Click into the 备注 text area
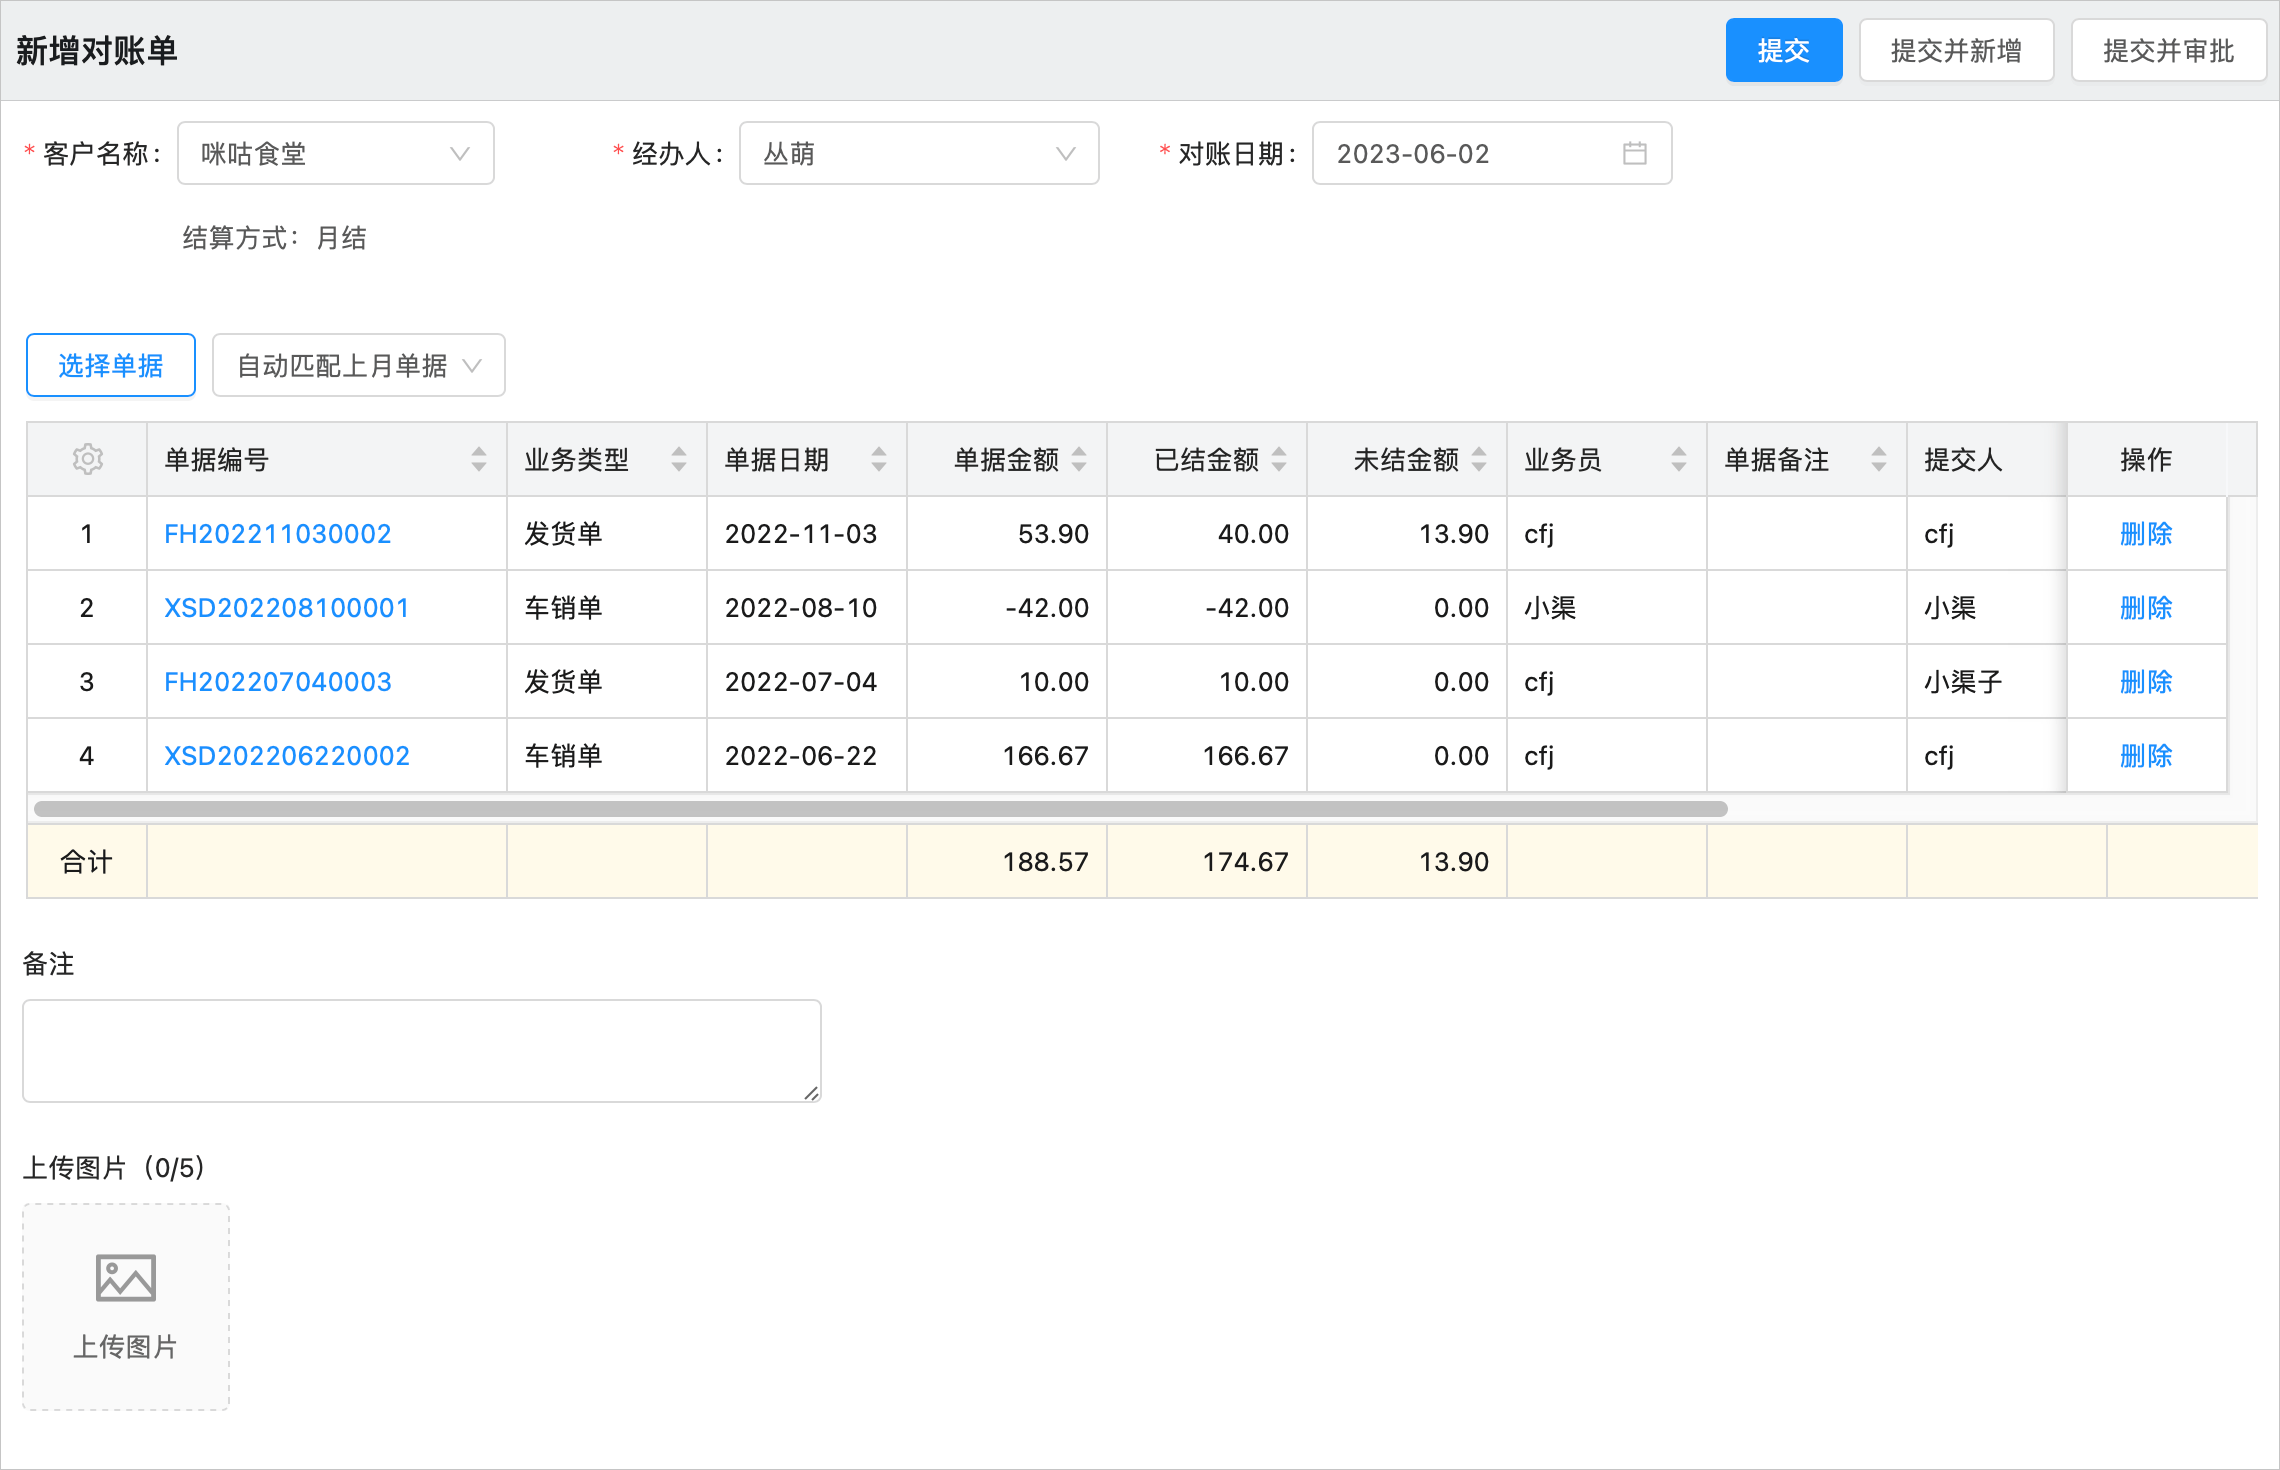This screenshot has height=1470, width=2280. click(421, 1050)
